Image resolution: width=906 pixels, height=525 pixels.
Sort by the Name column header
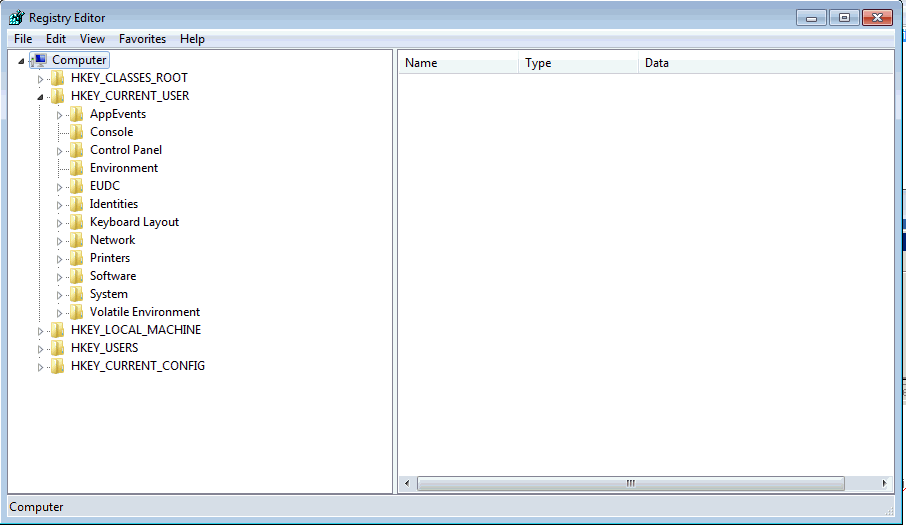(458, 63)
